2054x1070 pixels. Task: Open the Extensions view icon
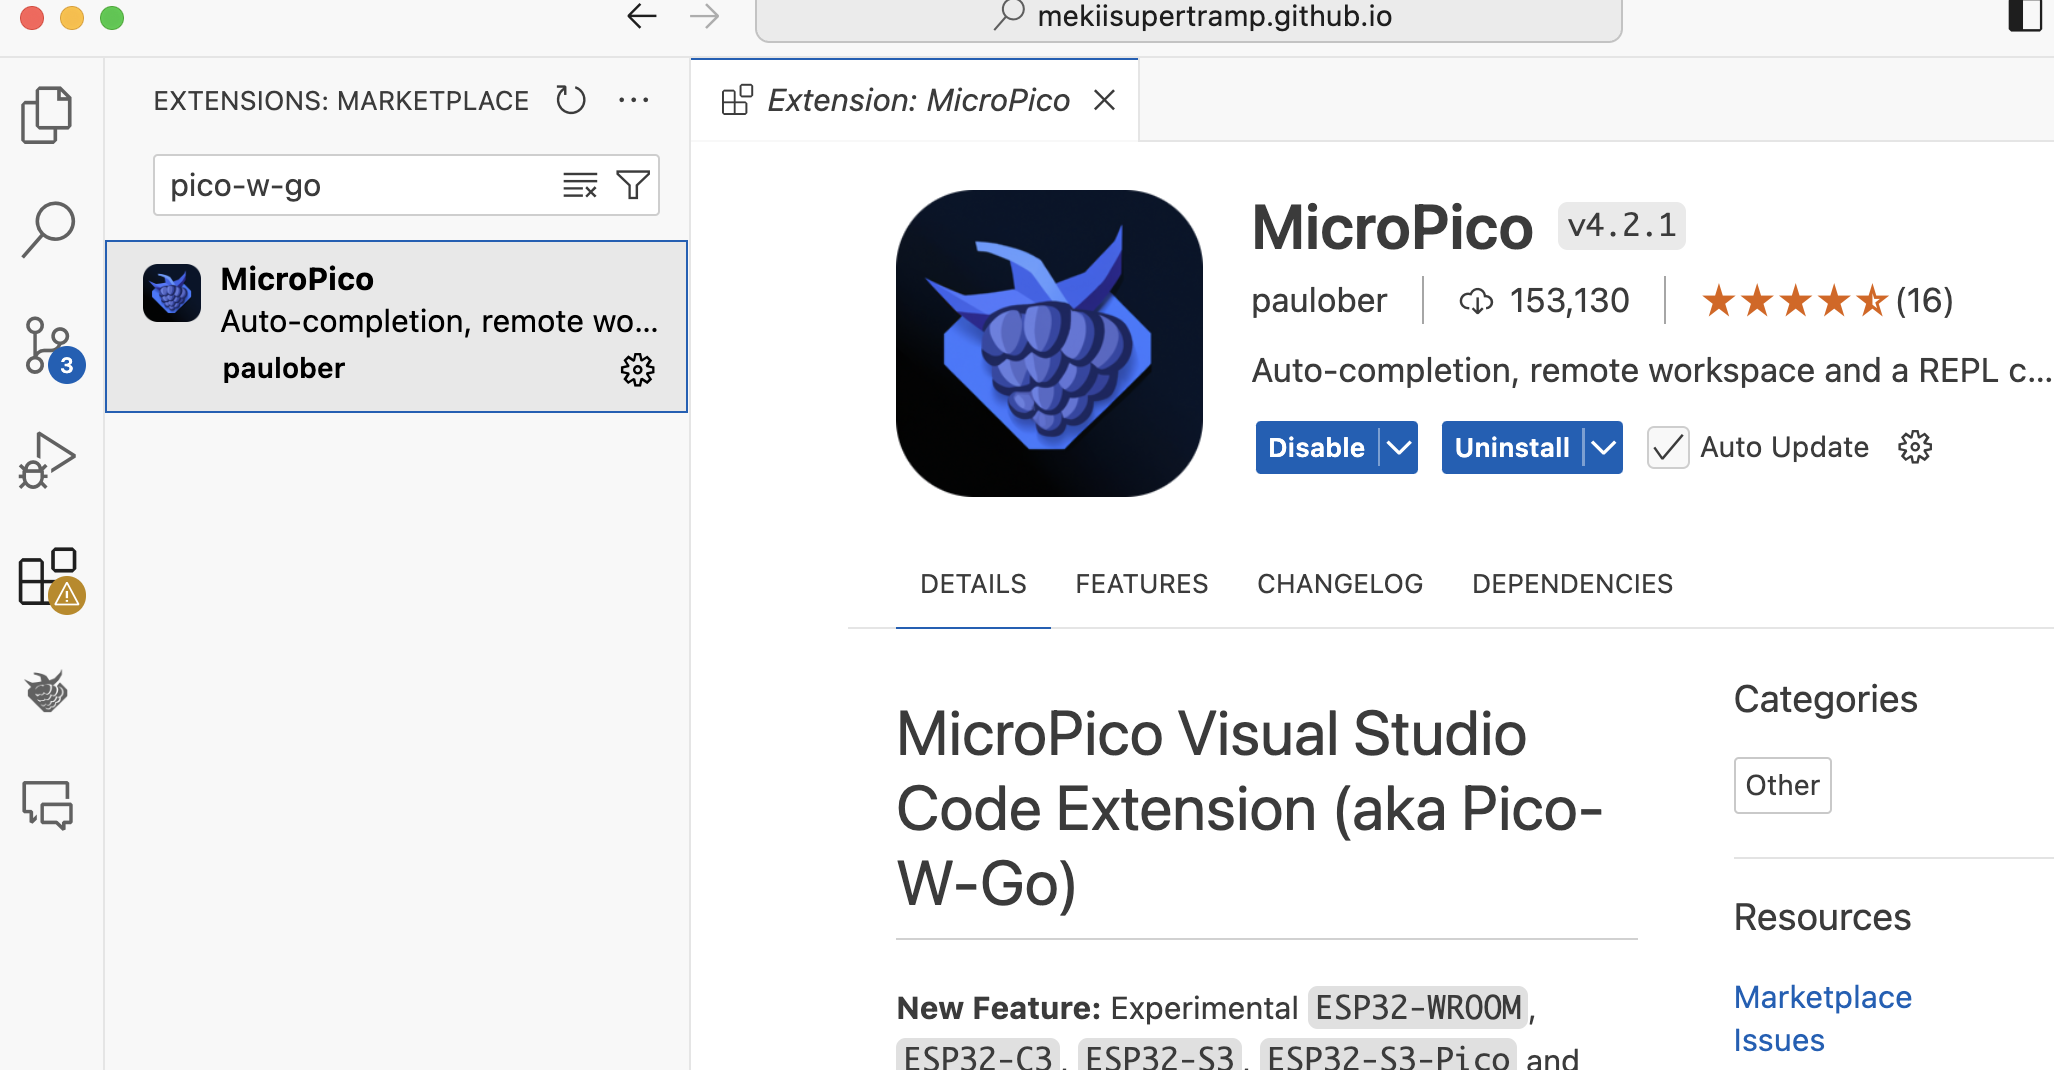point(49,578)
